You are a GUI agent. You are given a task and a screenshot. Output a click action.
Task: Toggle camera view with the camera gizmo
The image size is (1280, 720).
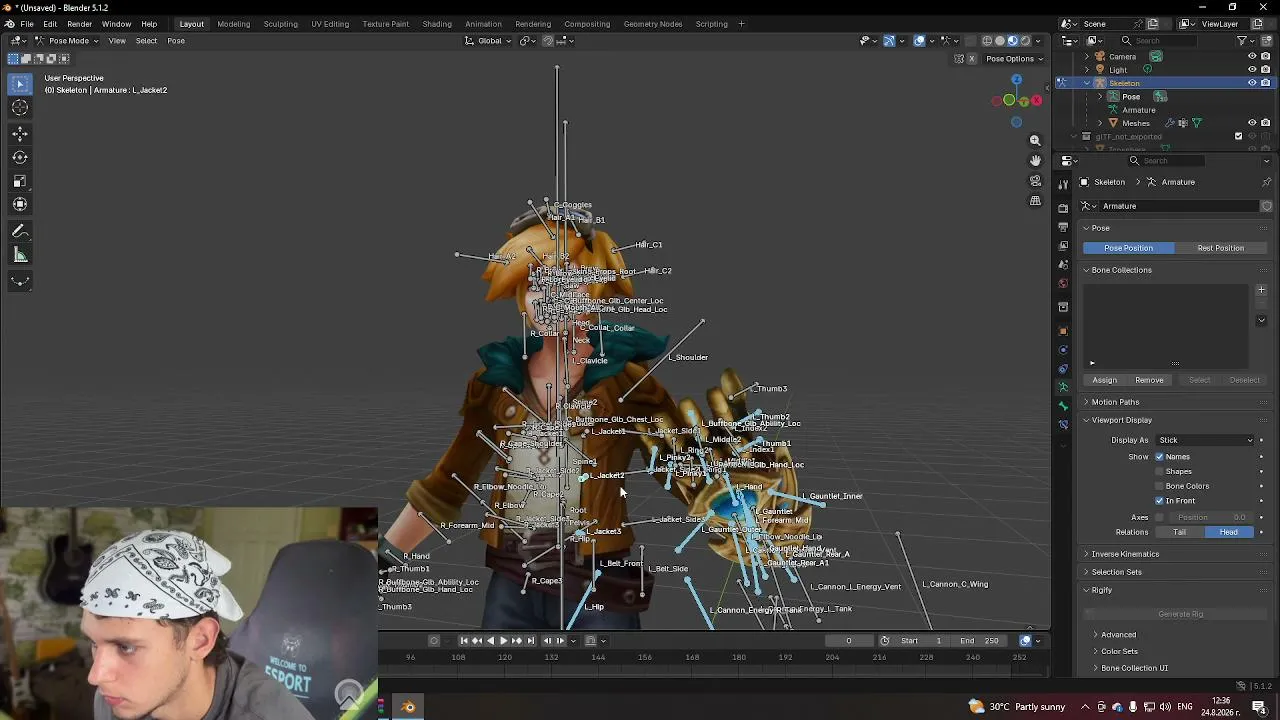(x=1035, y=181)
